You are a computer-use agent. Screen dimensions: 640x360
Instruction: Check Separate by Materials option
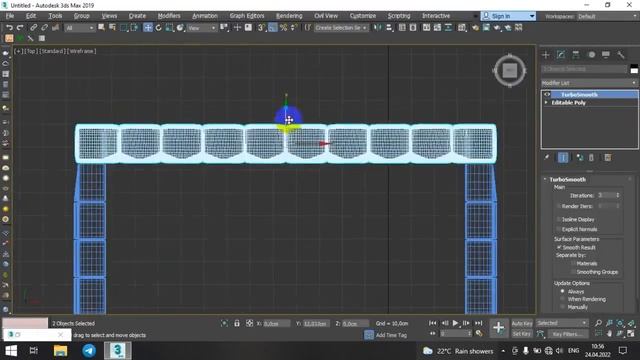573,264
